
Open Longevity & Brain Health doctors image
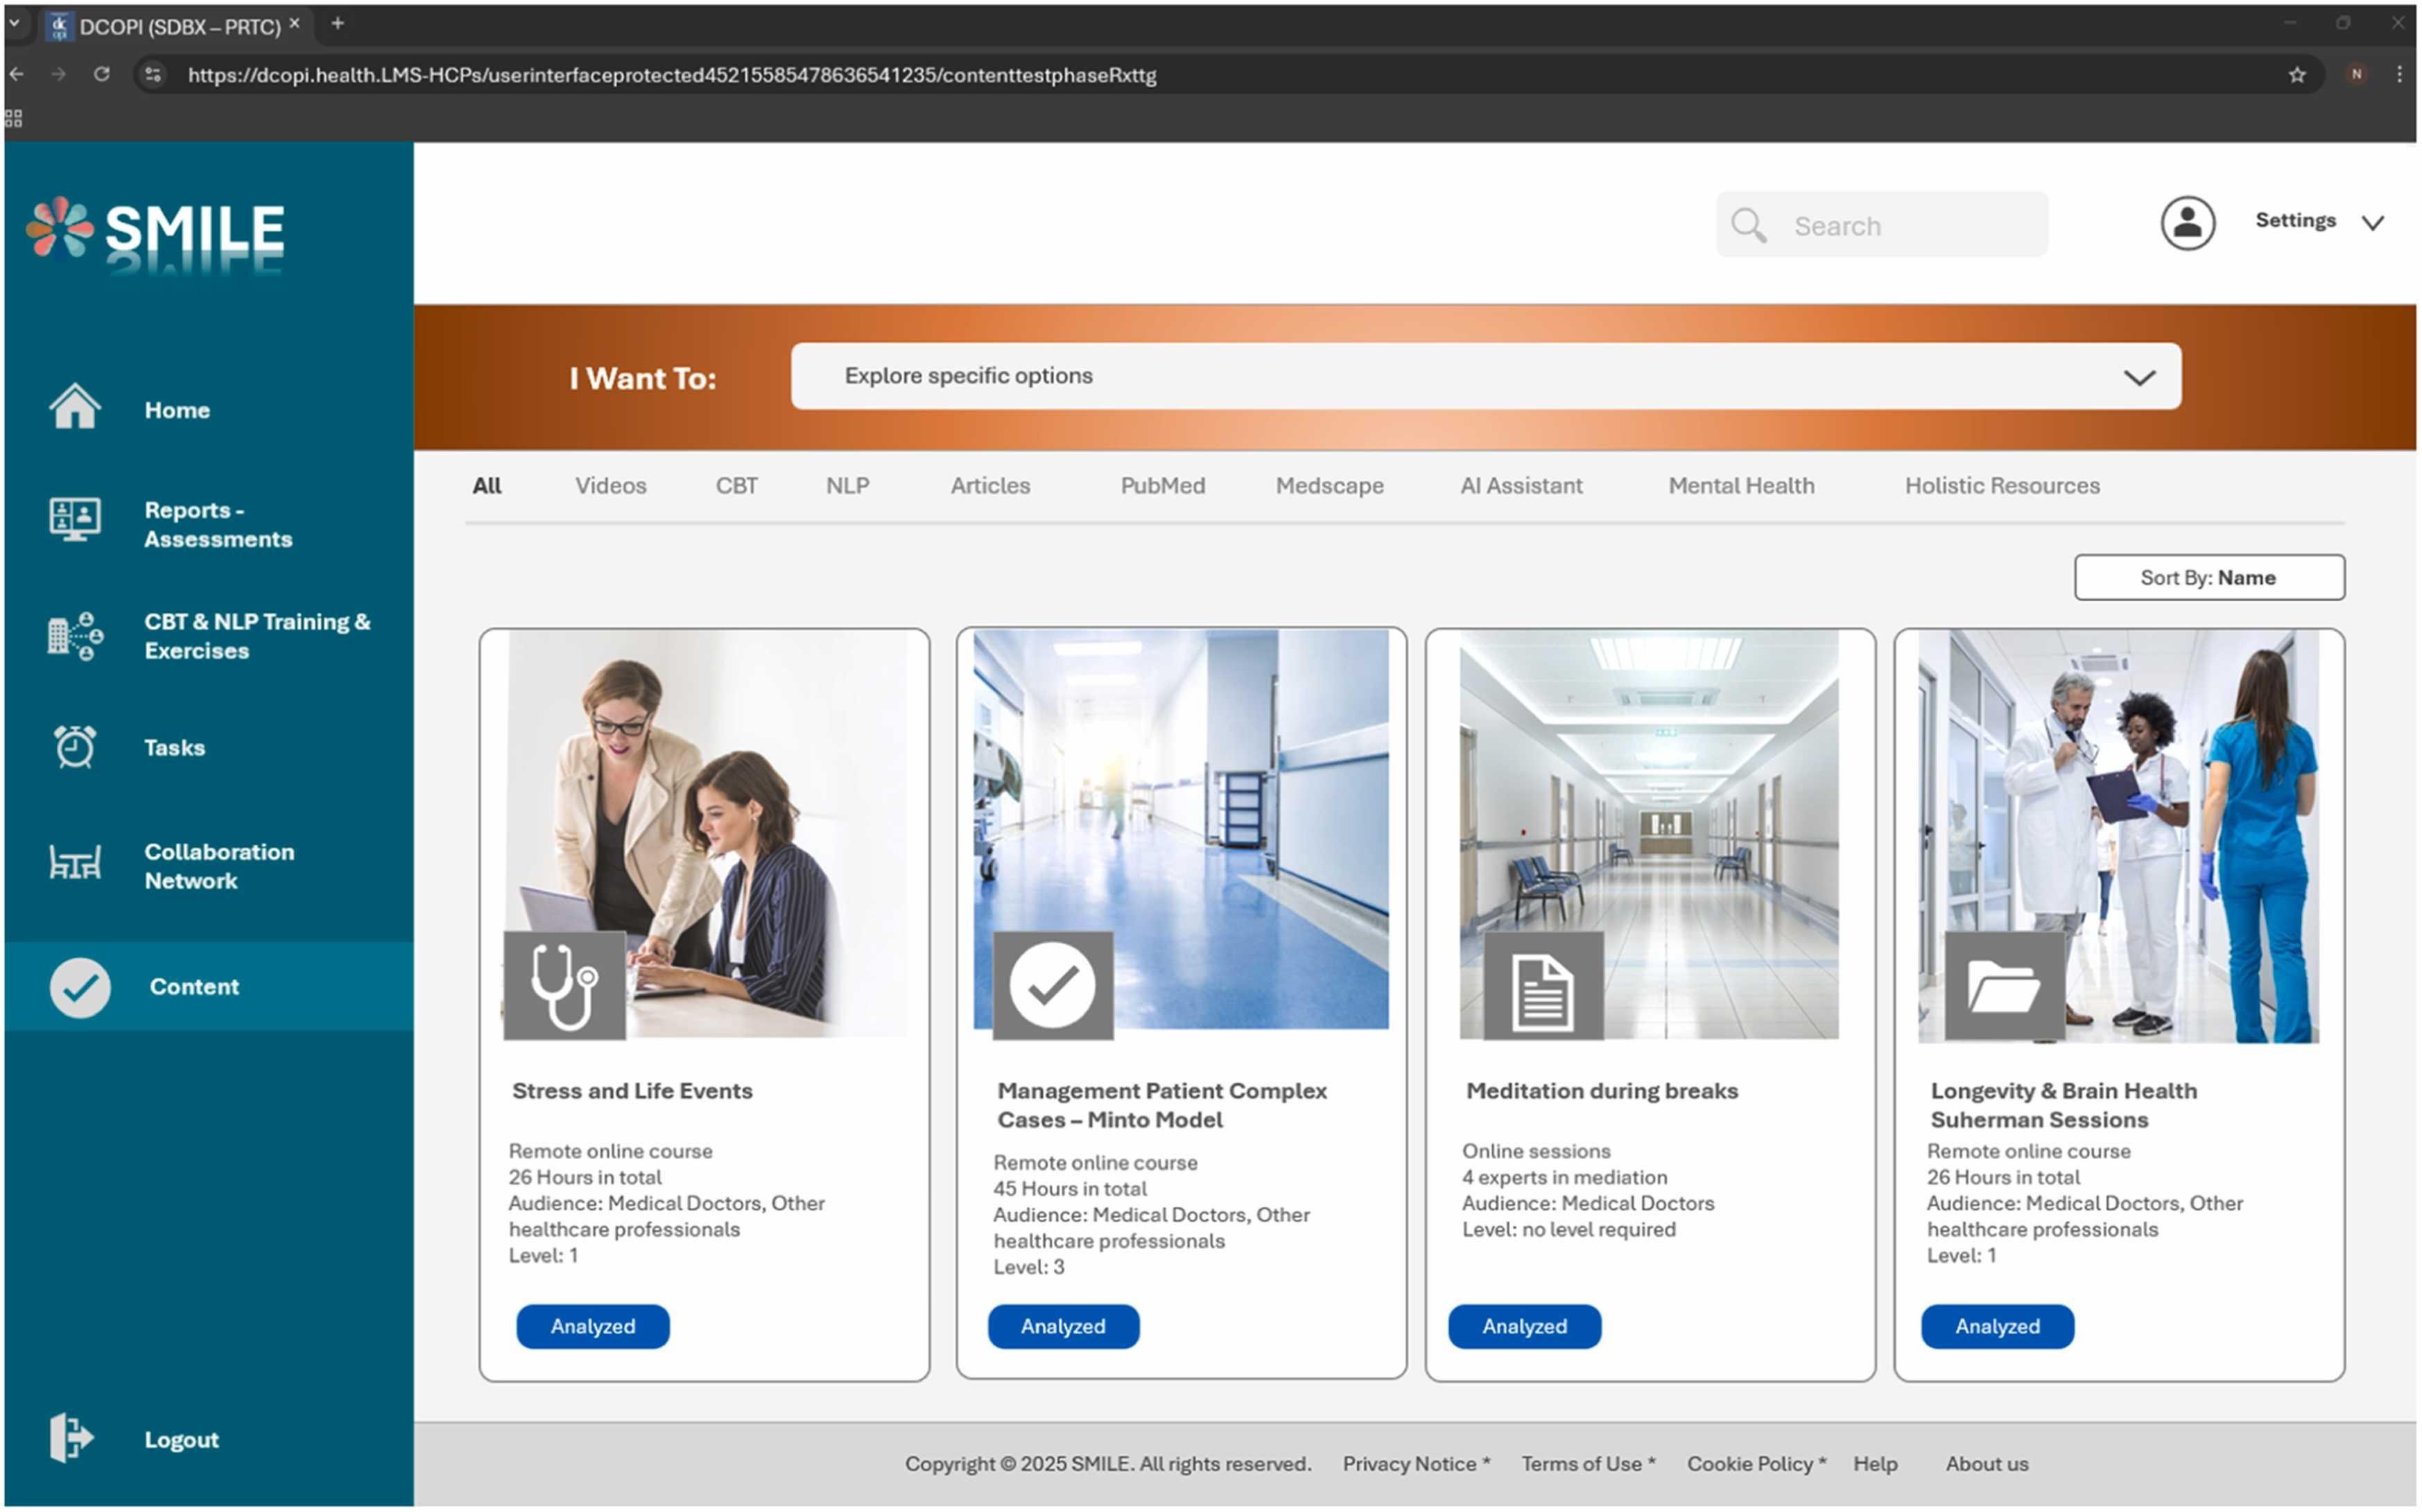coord(2119,836)
